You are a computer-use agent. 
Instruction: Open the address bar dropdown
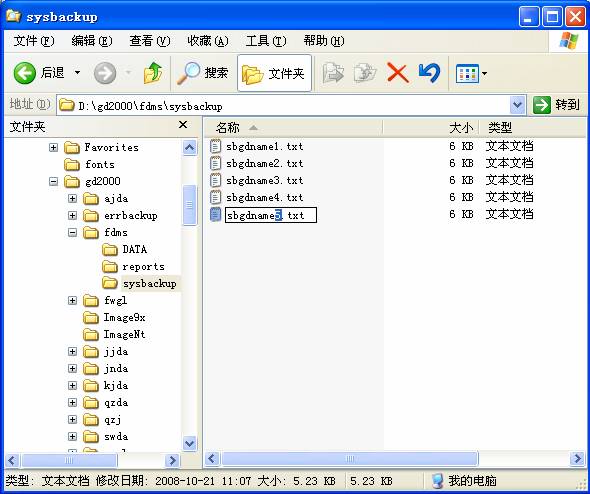517,105
